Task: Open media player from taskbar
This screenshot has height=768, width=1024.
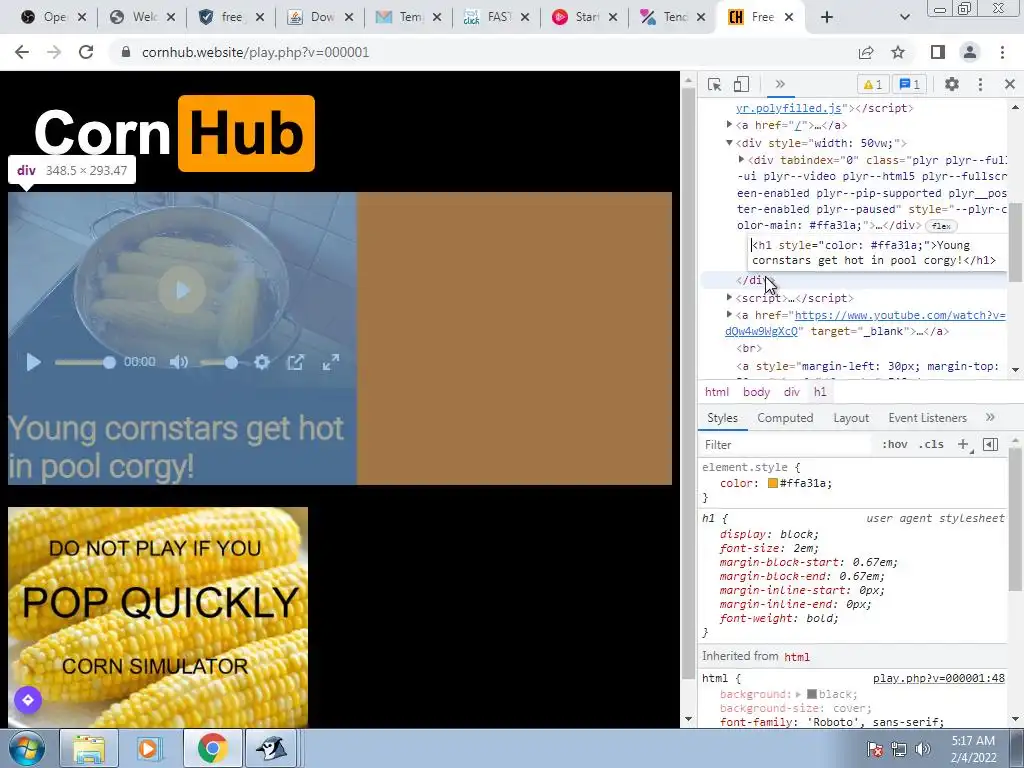Action: [x=150, y=748]
